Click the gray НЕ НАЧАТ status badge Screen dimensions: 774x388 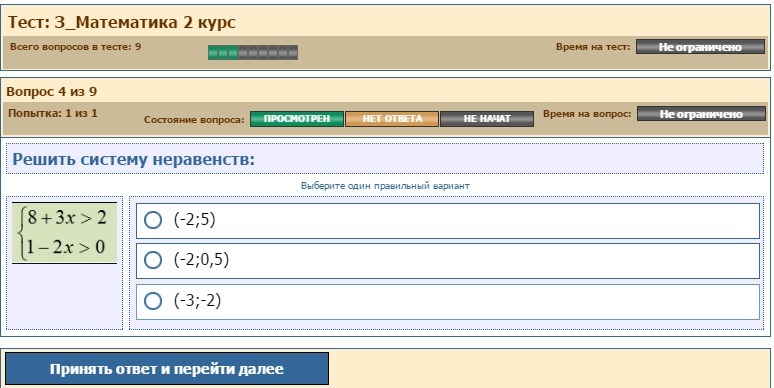[x=487, y=119]
